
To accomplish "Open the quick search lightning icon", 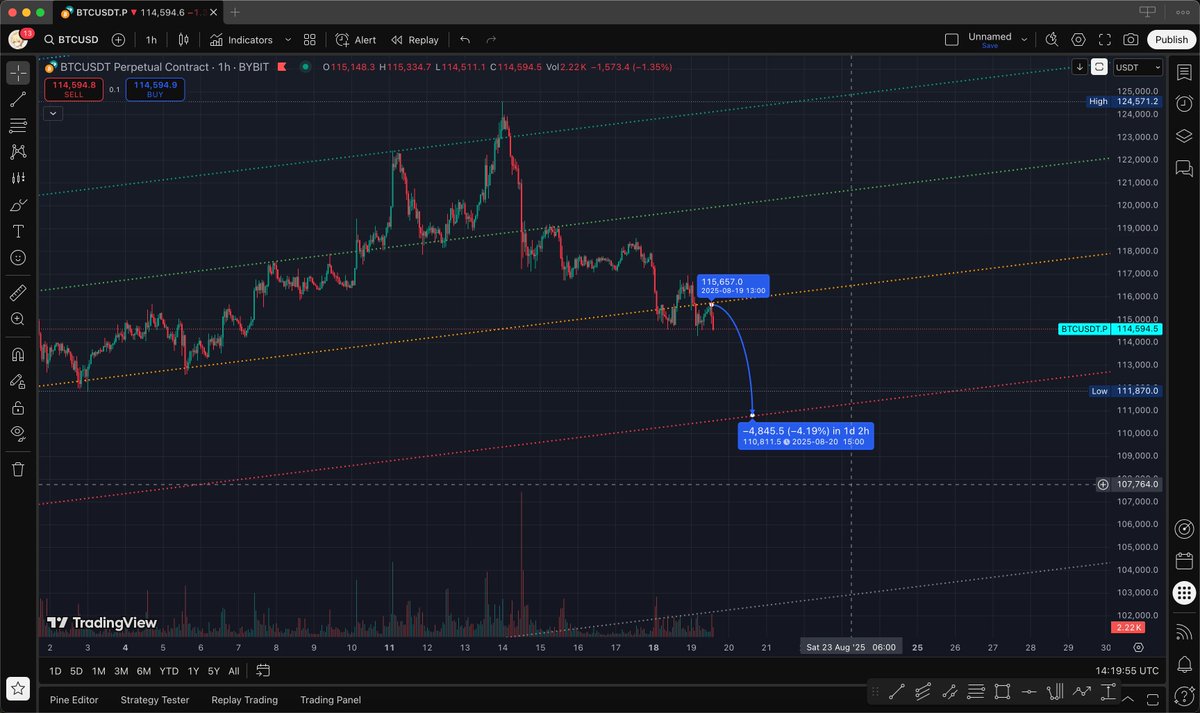I will tap(1052, 40).
